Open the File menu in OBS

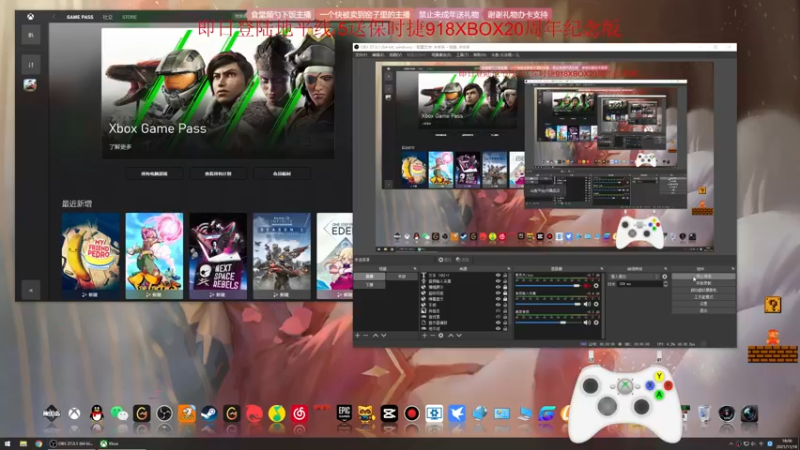[361, 55]
